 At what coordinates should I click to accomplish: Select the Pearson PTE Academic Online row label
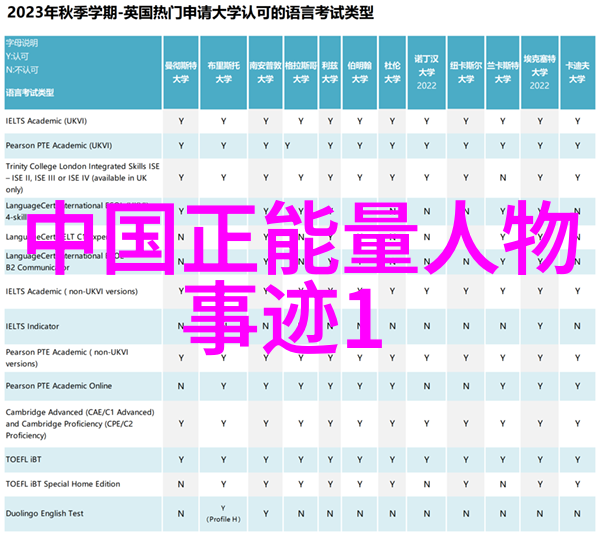[59, 386]
